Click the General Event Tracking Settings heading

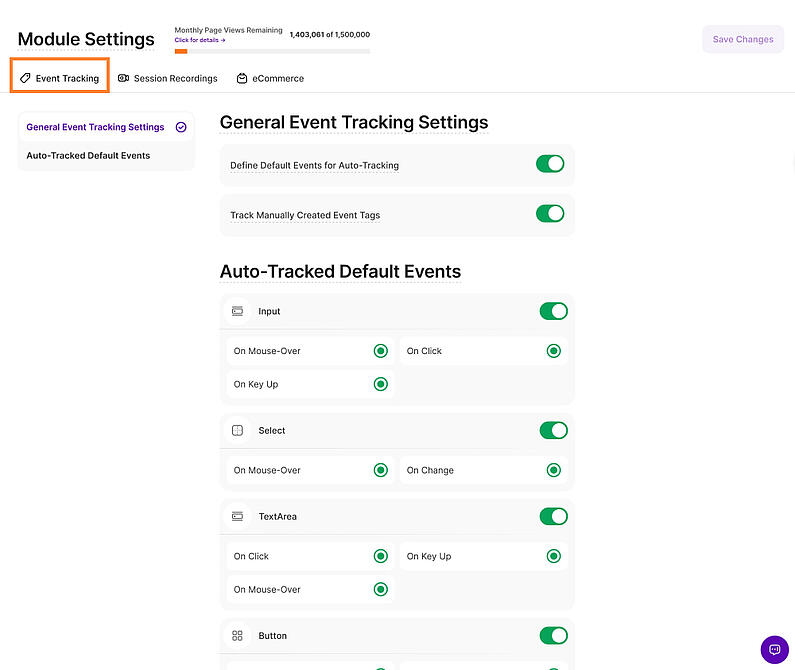pos(354,122)
